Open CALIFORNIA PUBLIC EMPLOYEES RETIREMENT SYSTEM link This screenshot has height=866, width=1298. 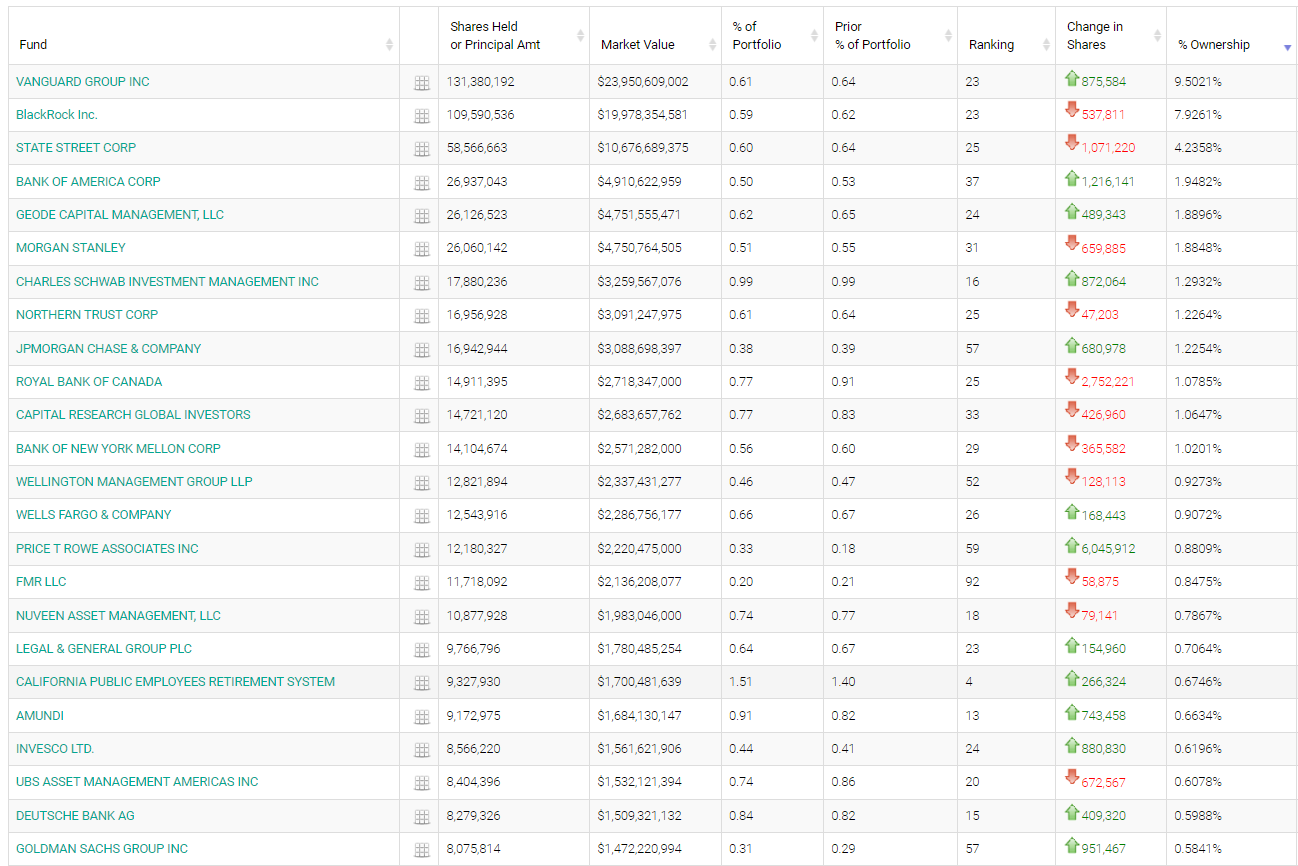click(x=175, y=682)
